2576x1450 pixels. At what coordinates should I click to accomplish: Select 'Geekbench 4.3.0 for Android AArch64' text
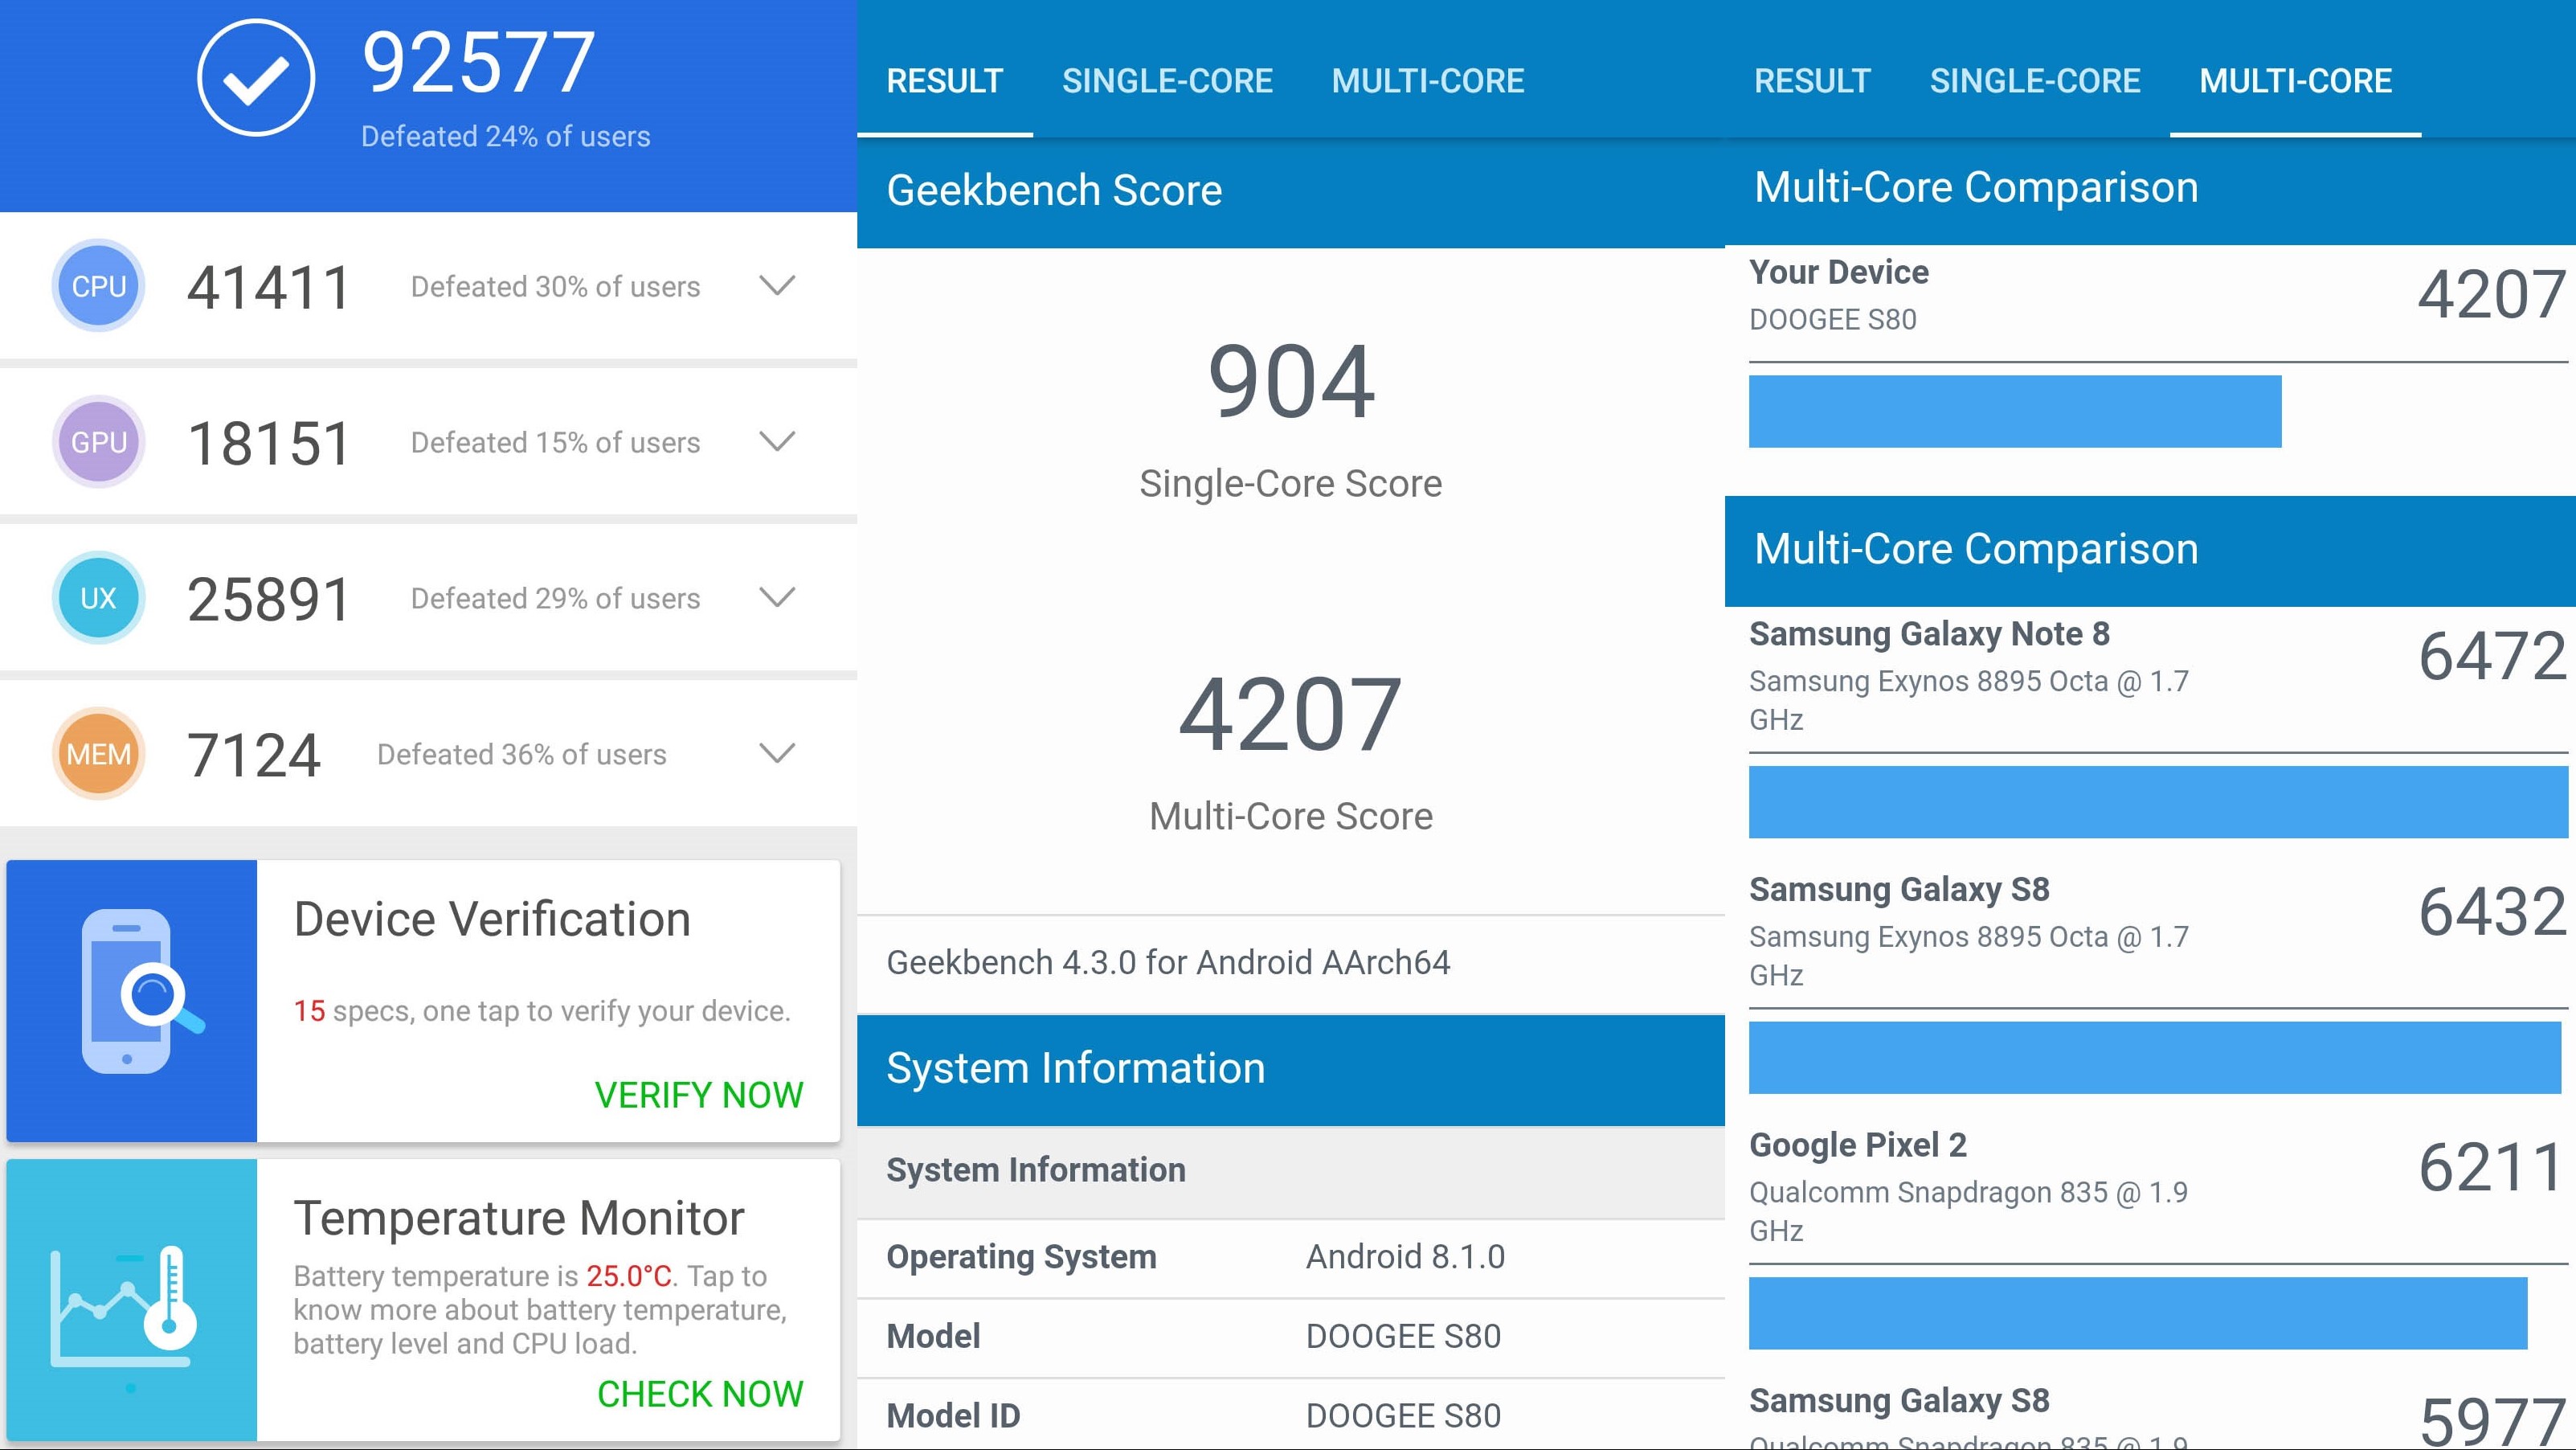click(1168, 962)
